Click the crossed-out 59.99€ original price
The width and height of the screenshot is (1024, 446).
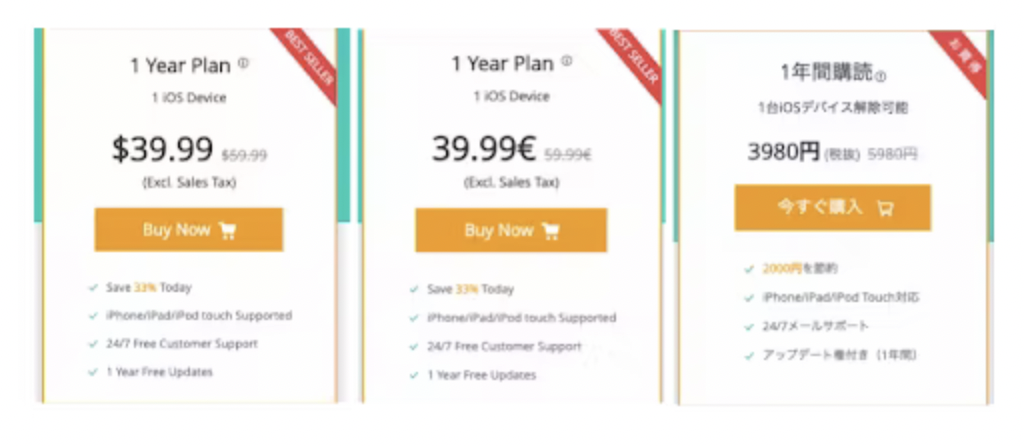(568, 154)
